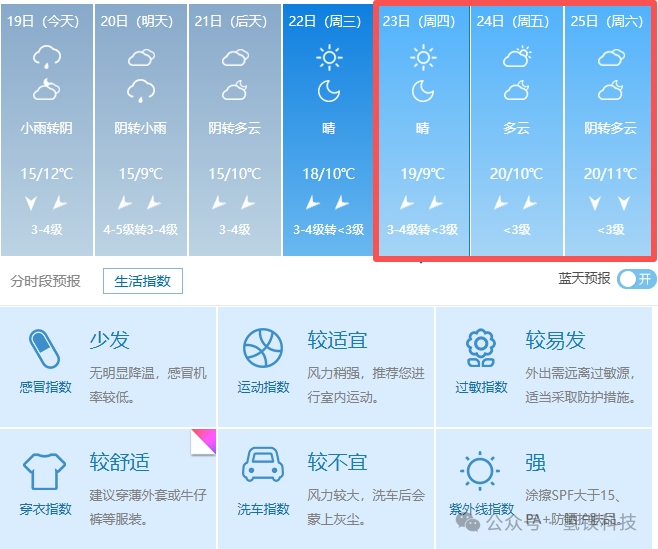Click the car wash index icon
Image resolution: width=658 pixels, height=549 pixels.
coord(263,467)
